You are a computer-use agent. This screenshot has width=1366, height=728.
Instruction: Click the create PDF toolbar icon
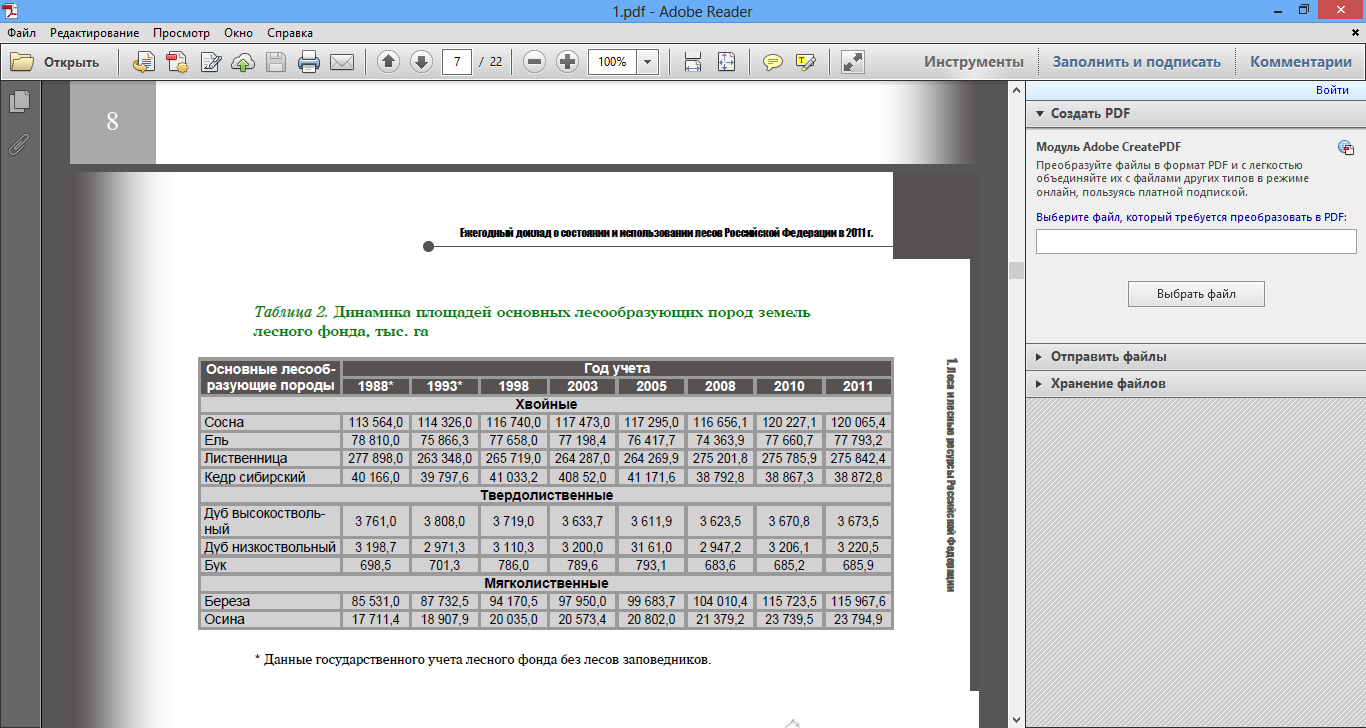[178, 62]
